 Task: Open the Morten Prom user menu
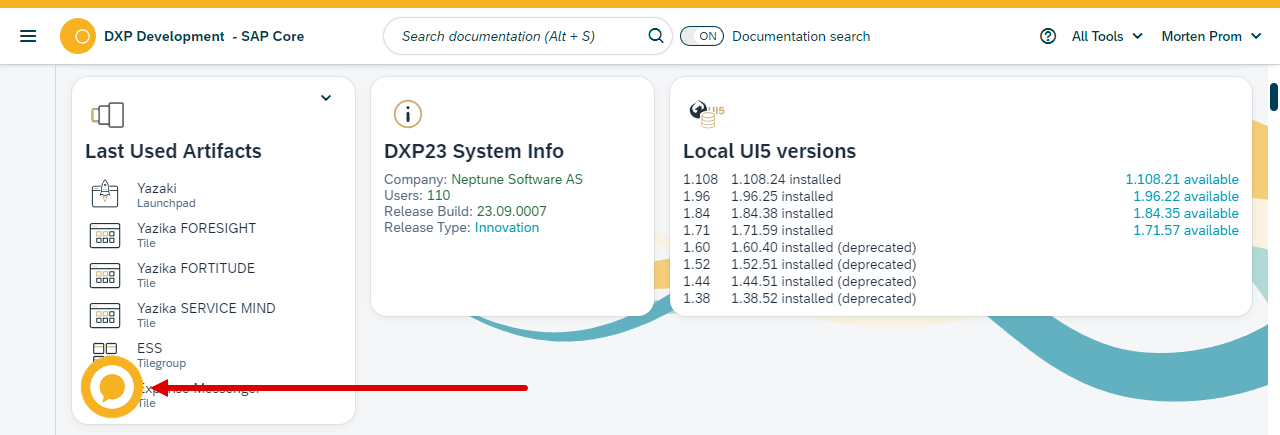pyautogui.click(x=1213, y=36)
